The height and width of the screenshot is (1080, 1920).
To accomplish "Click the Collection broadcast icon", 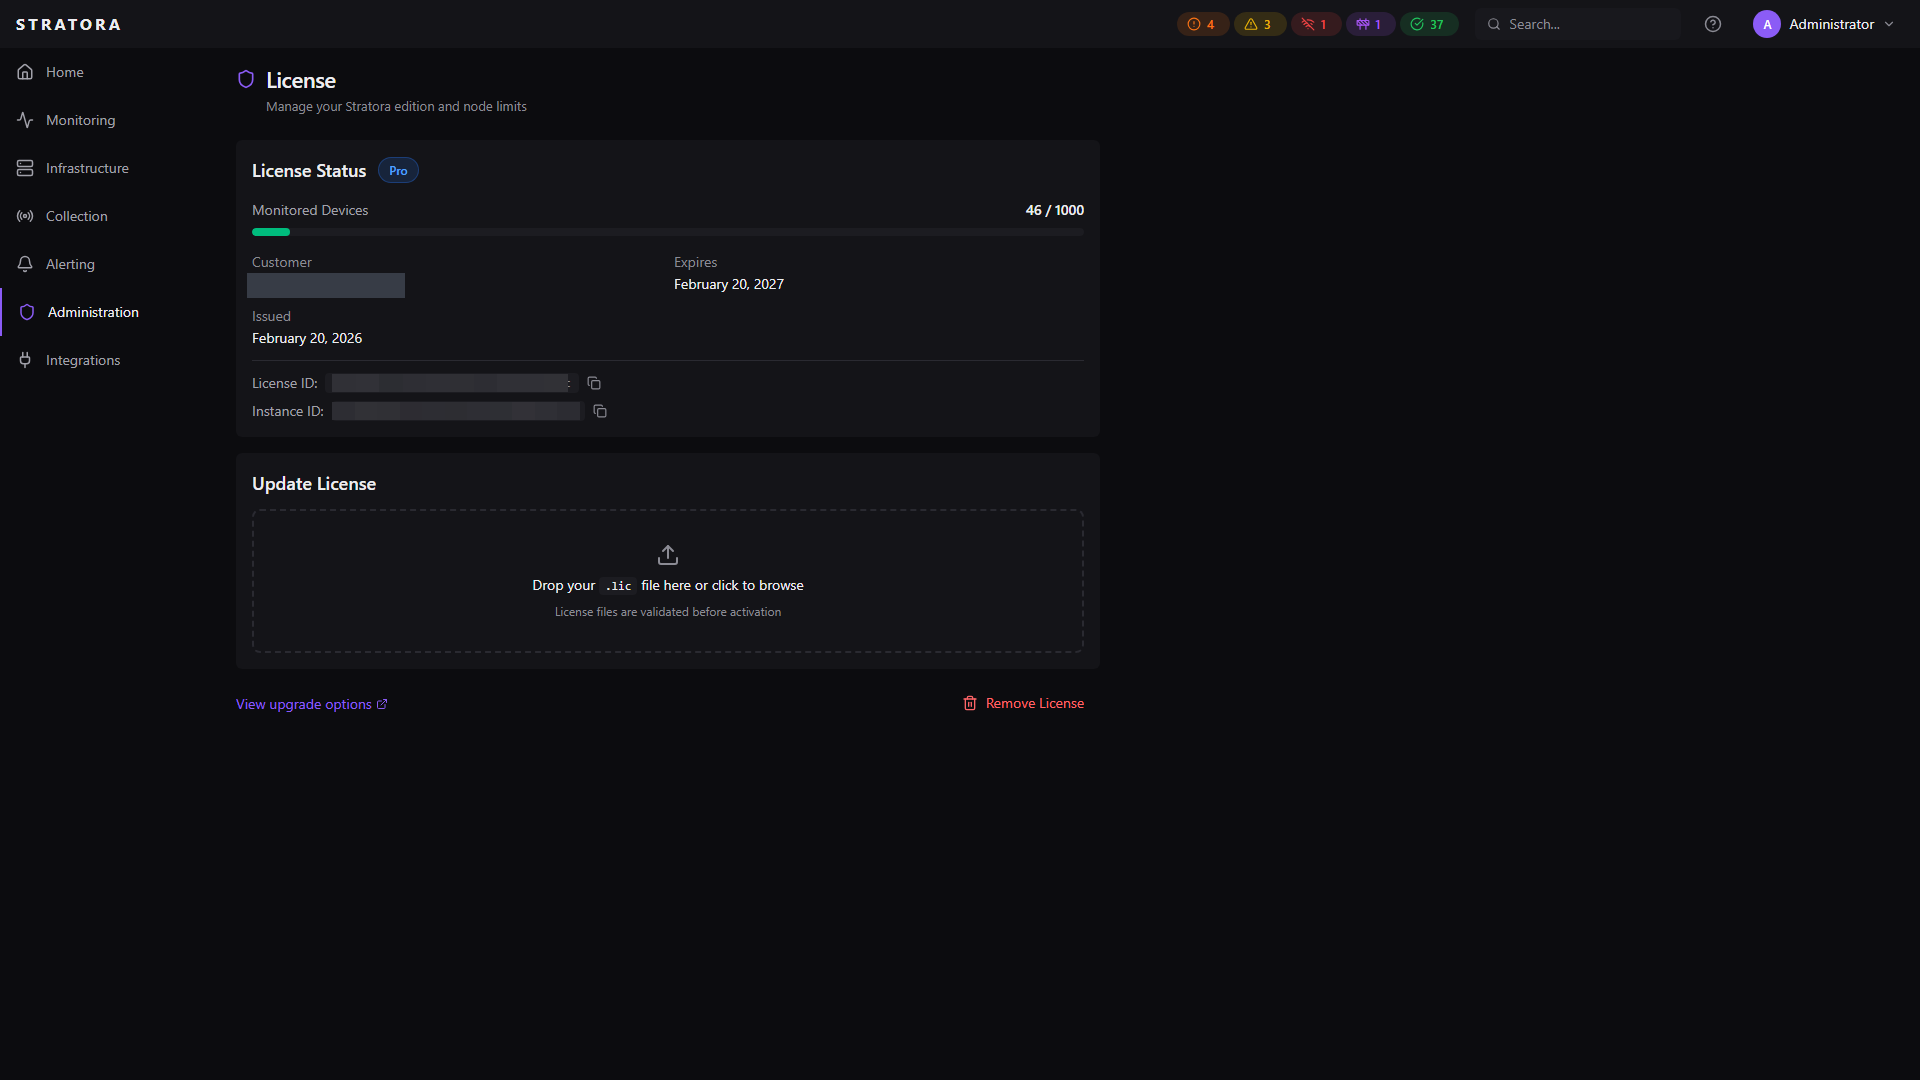I will pos(25,216).
